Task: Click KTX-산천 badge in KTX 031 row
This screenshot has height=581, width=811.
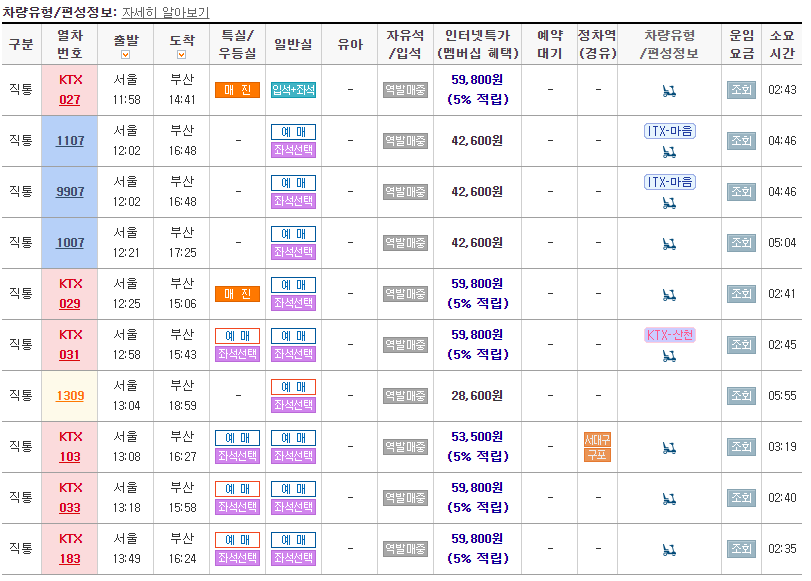Action: tap(670, 335)
